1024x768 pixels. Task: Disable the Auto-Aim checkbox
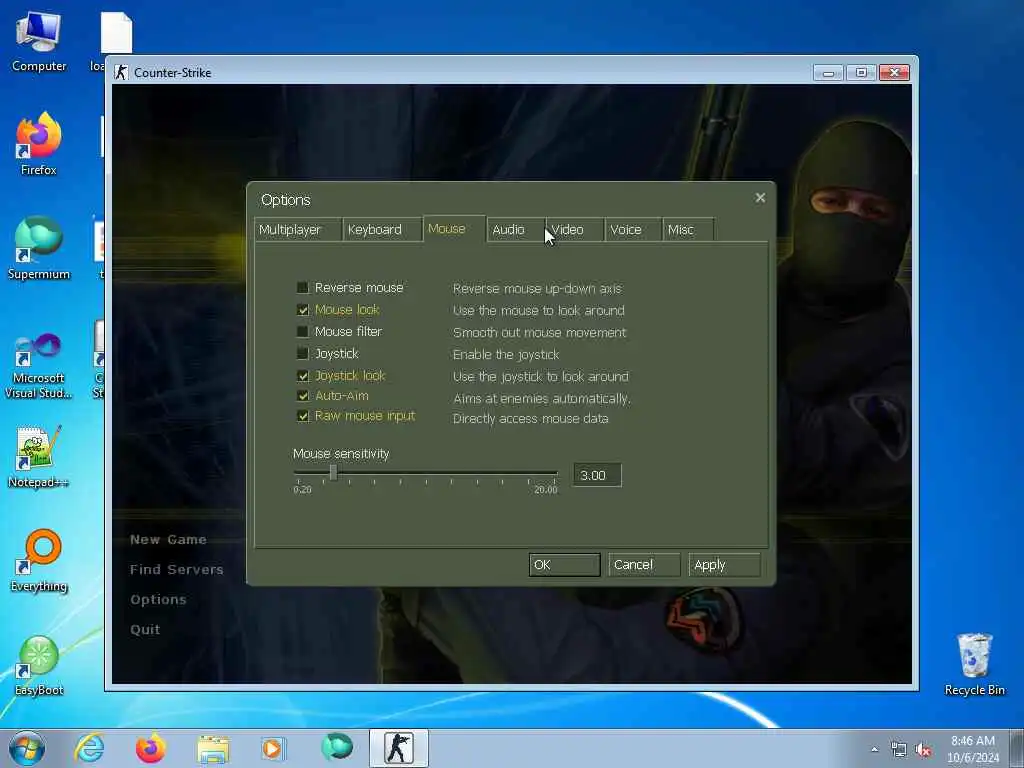pyautogui.click(x=302, y=396)
